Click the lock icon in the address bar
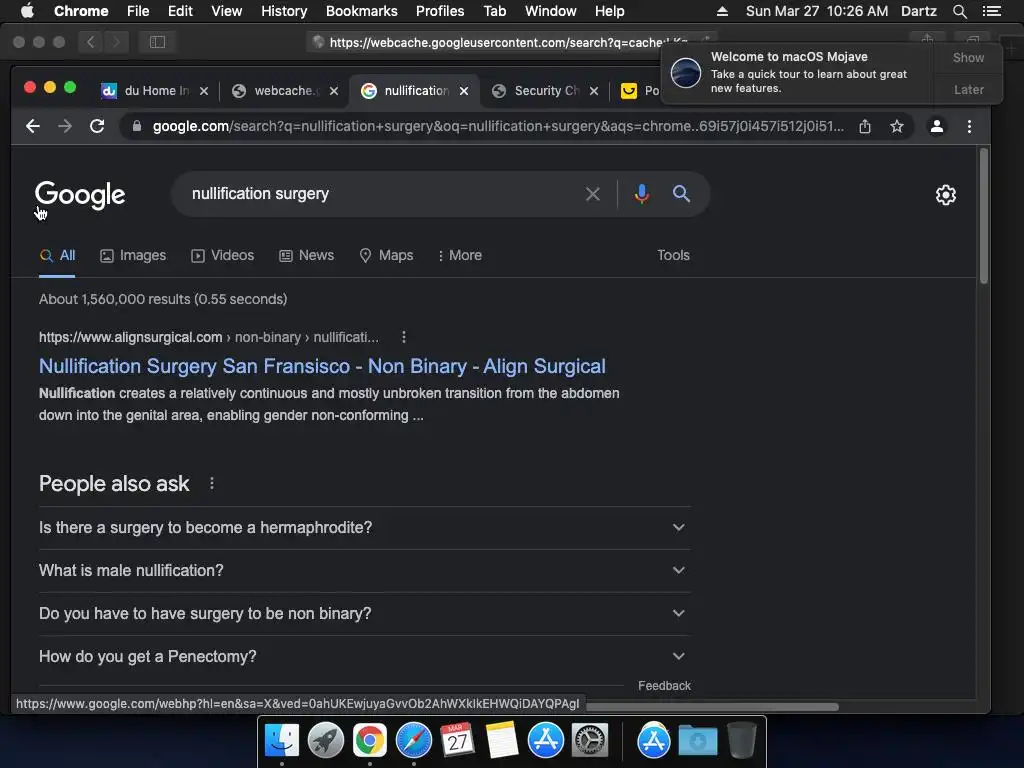1024x768 pixels. (136, 126)
